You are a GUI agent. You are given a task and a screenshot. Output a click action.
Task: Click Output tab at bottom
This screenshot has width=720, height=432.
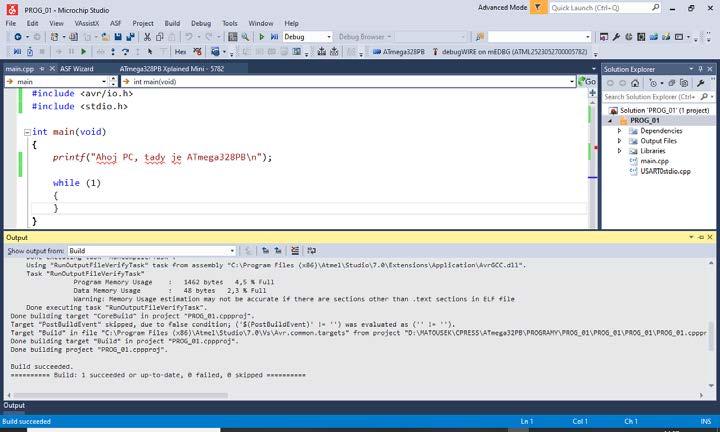(14, 405)
